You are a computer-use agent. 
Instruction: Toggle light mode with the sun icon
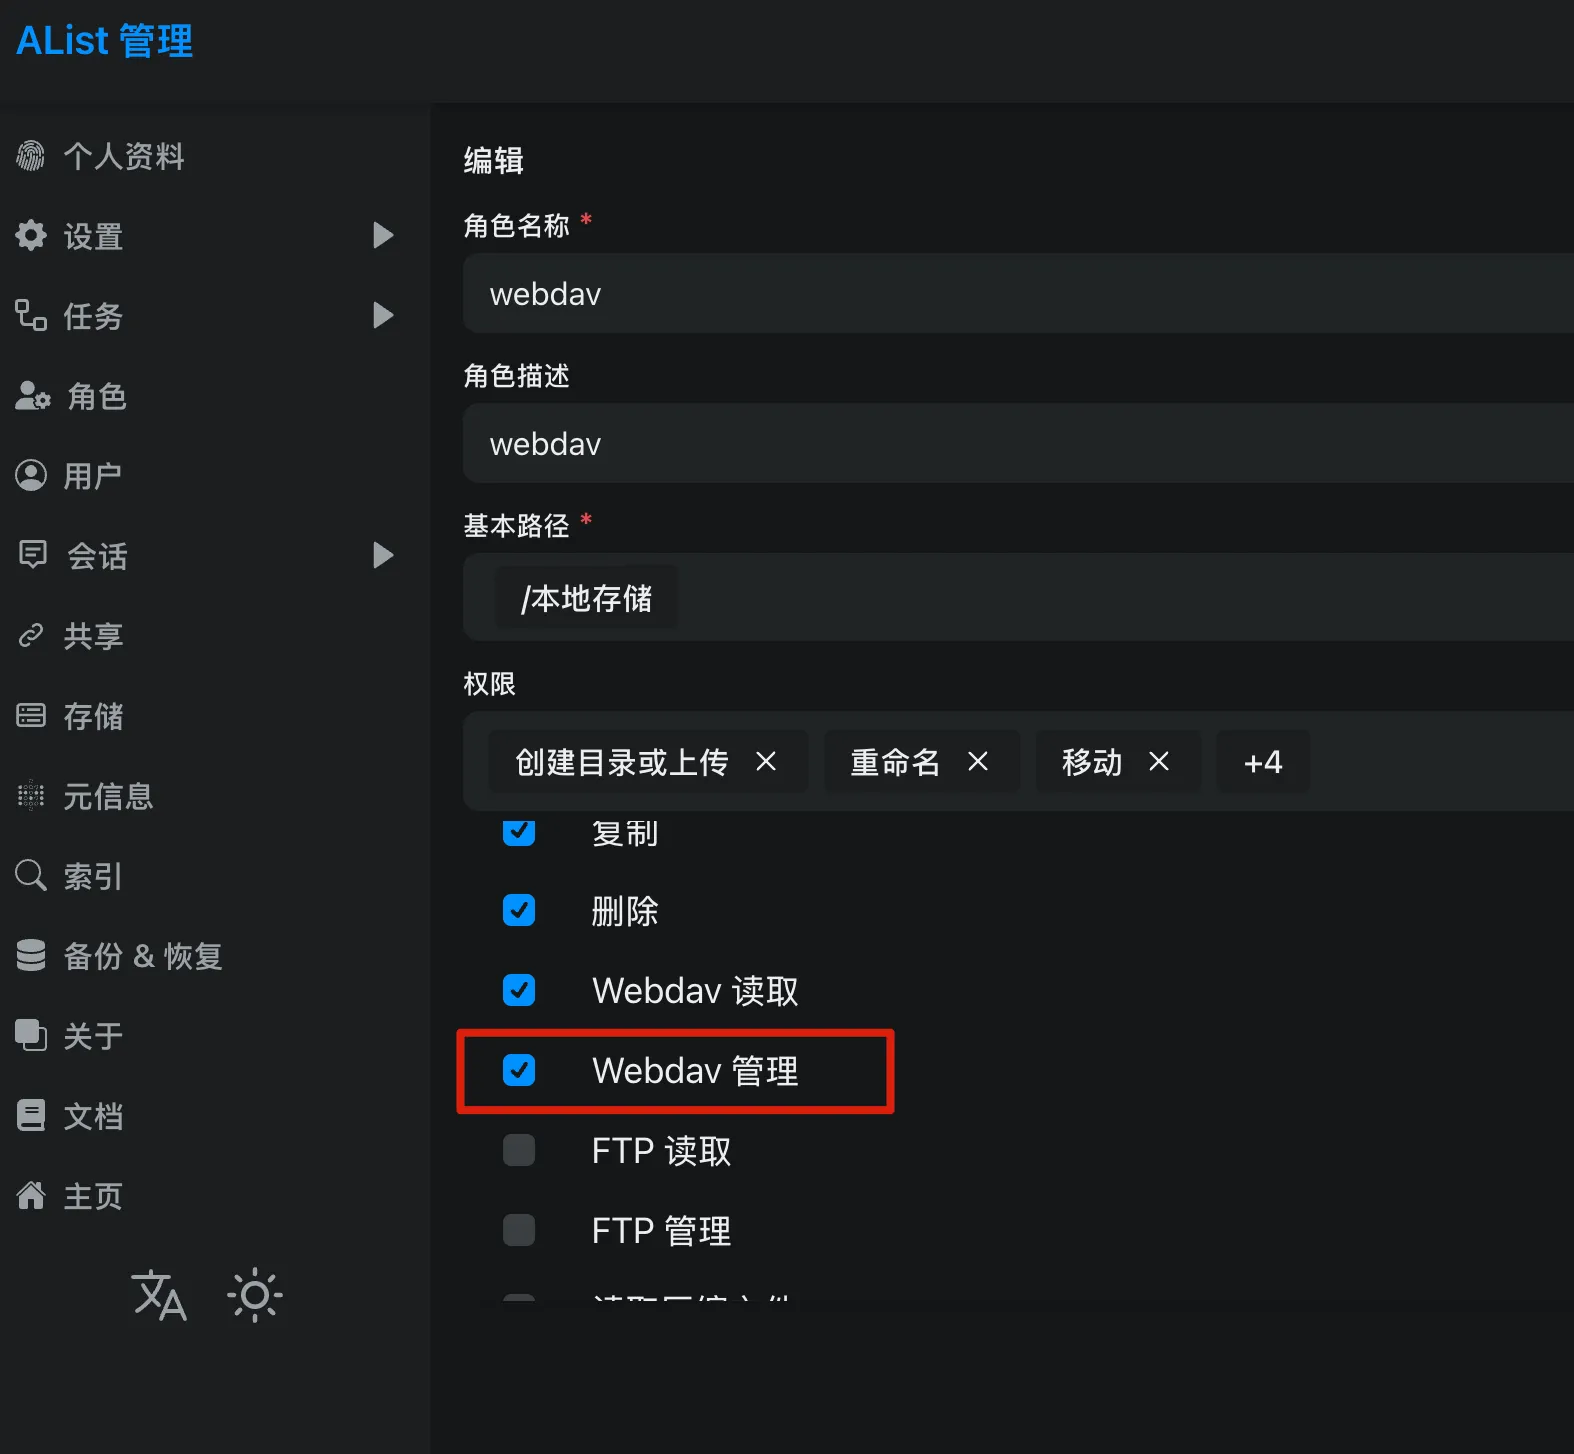(x=255, y=1295)
